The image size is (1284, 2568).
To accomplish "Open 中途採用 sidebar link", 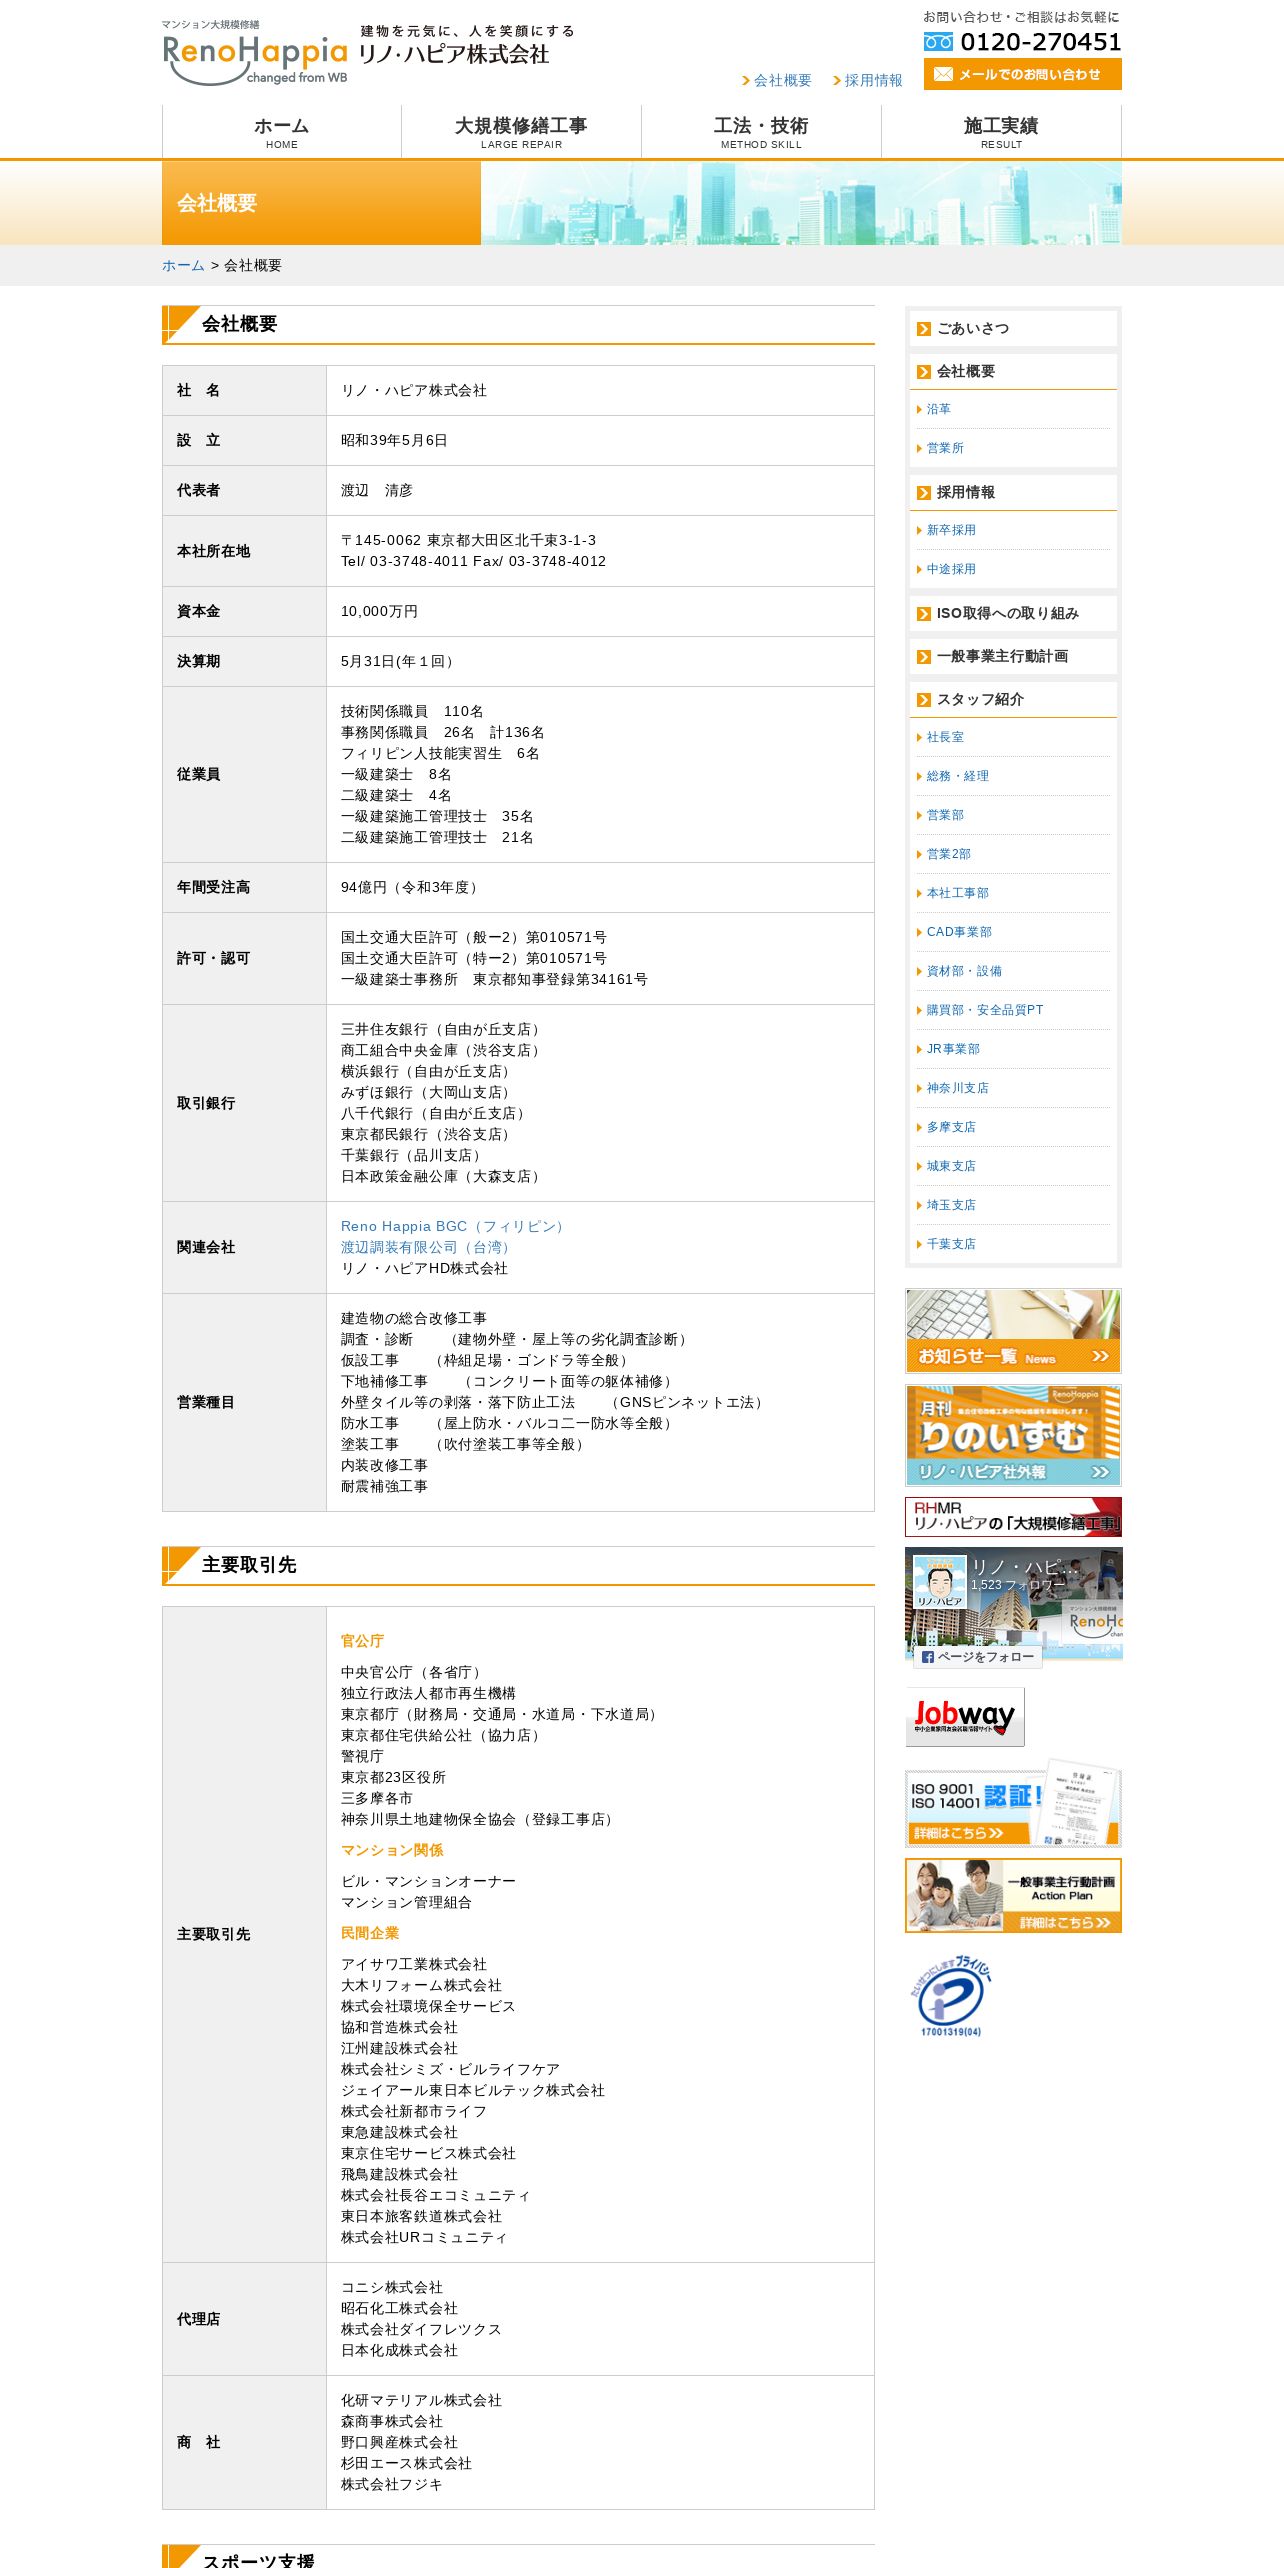I will (950, 569).
